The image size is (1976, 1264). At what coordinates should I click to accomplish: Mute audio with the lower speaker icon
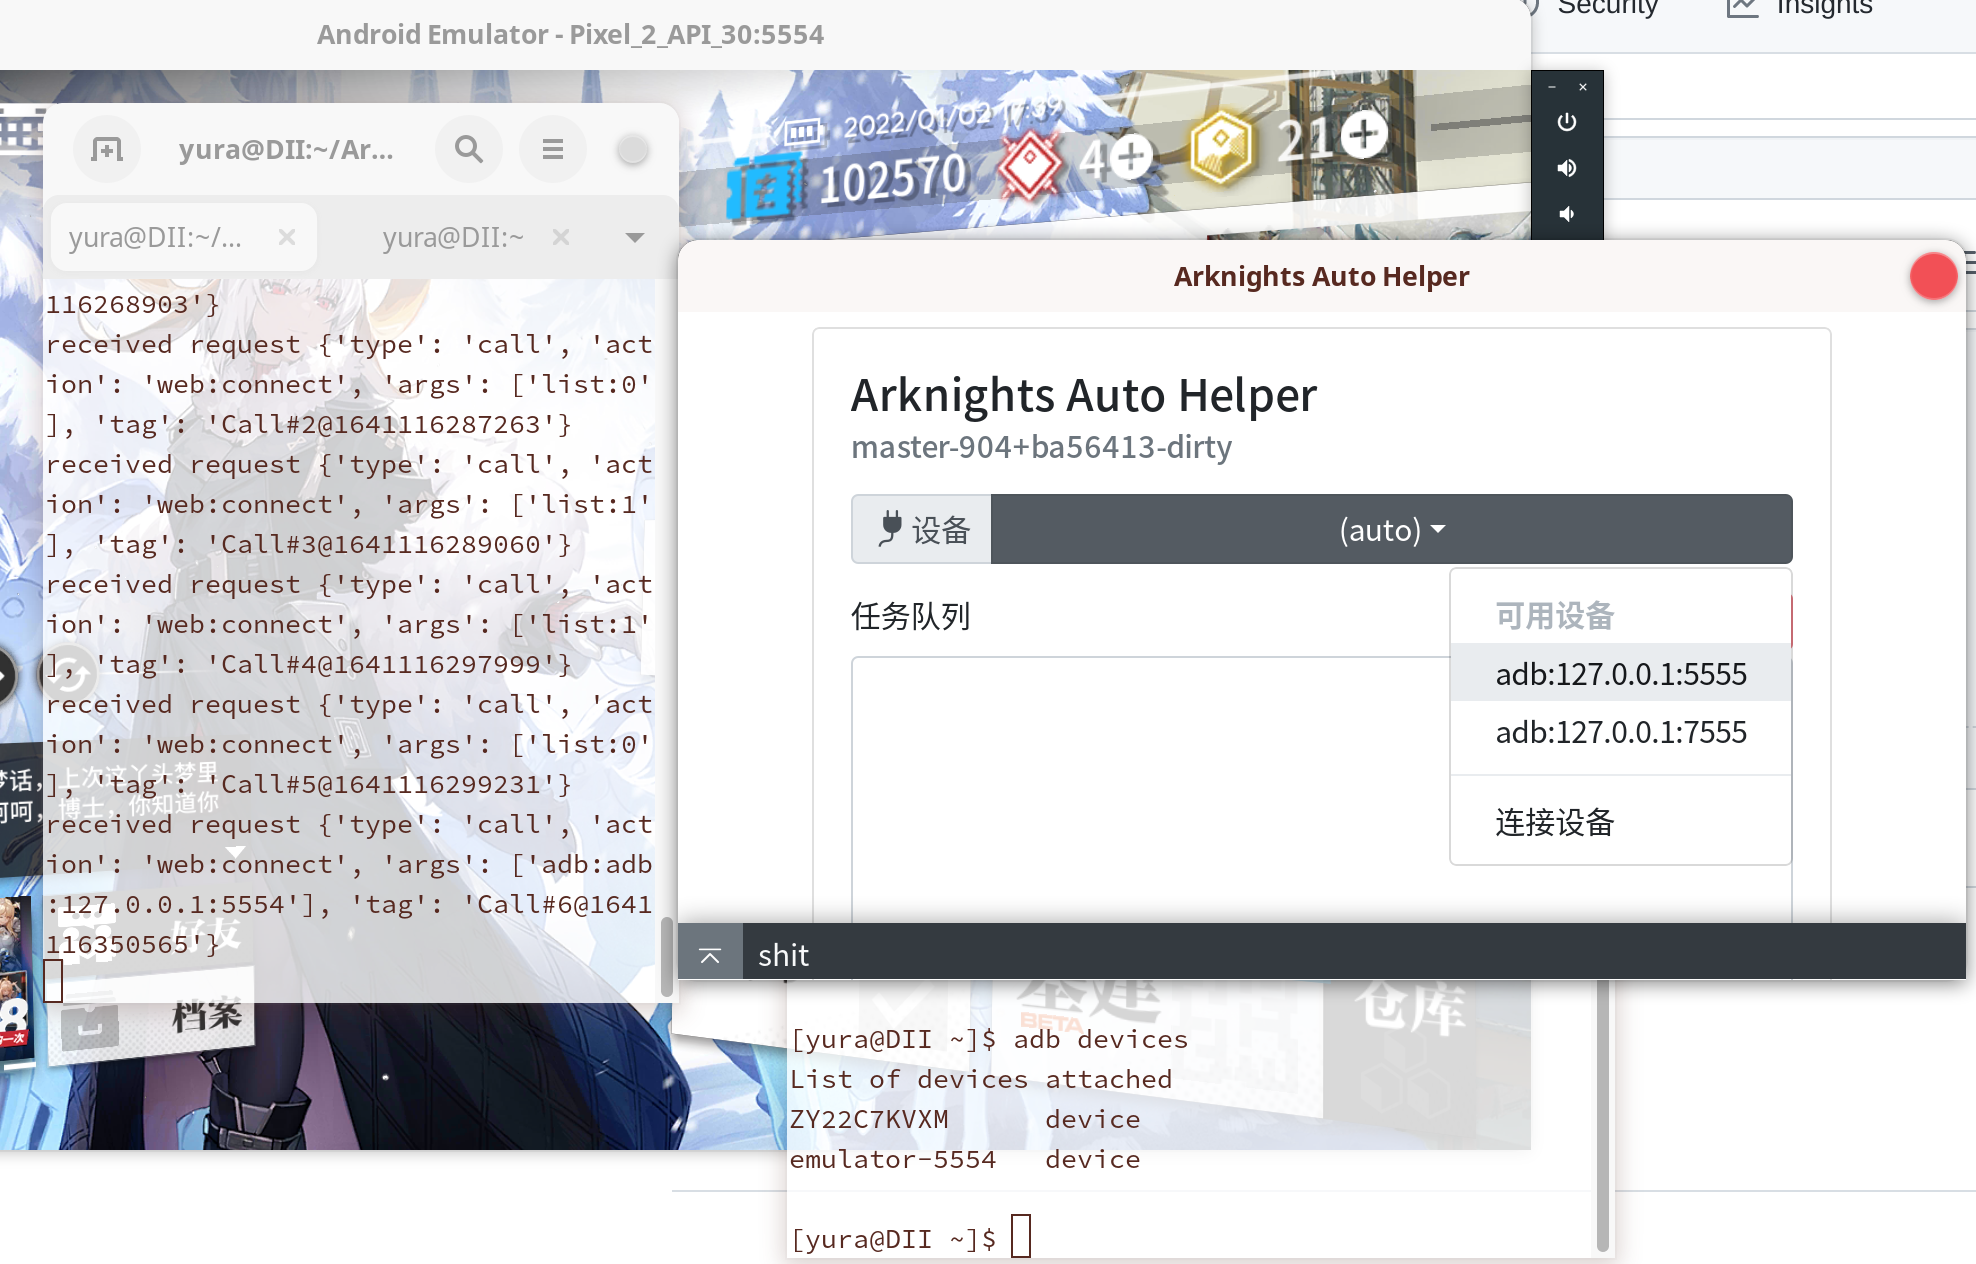(x=1566, y=213)
